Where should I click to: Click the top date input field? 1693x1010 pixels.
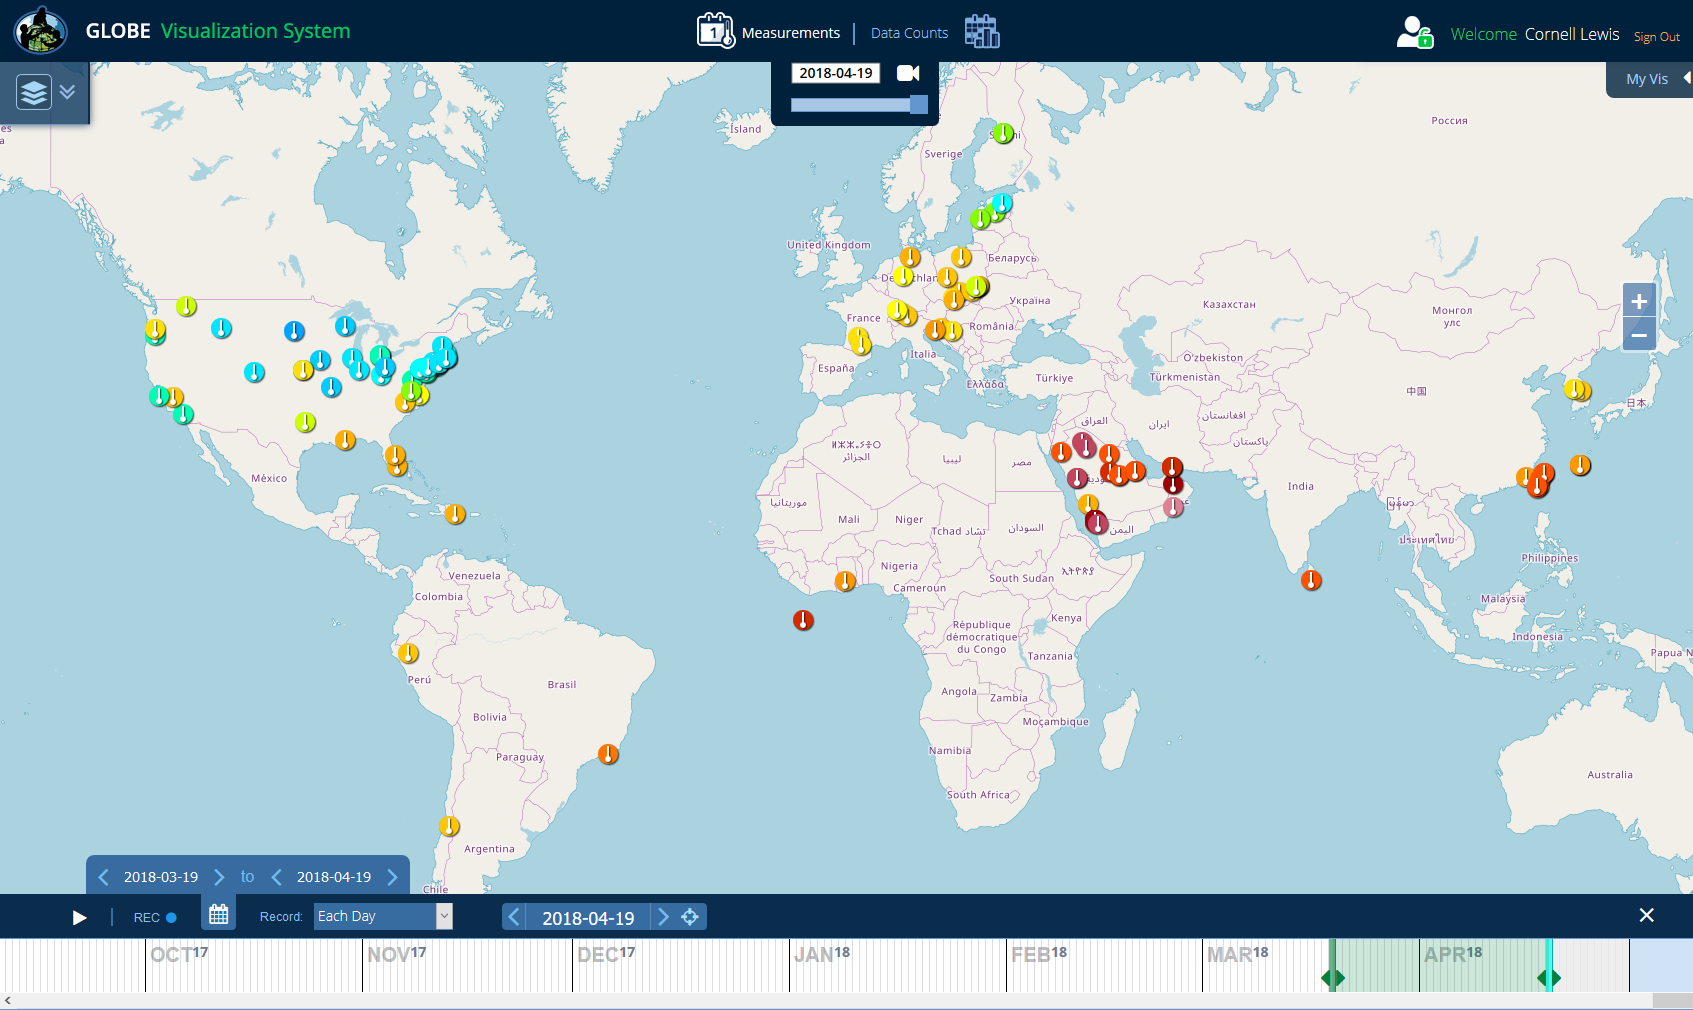[x=835, y=73]
